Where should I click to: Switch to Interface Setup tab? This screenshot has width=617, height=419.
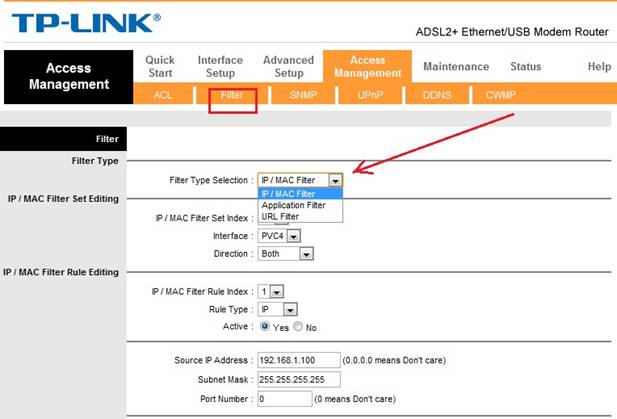tap(220, 67)
